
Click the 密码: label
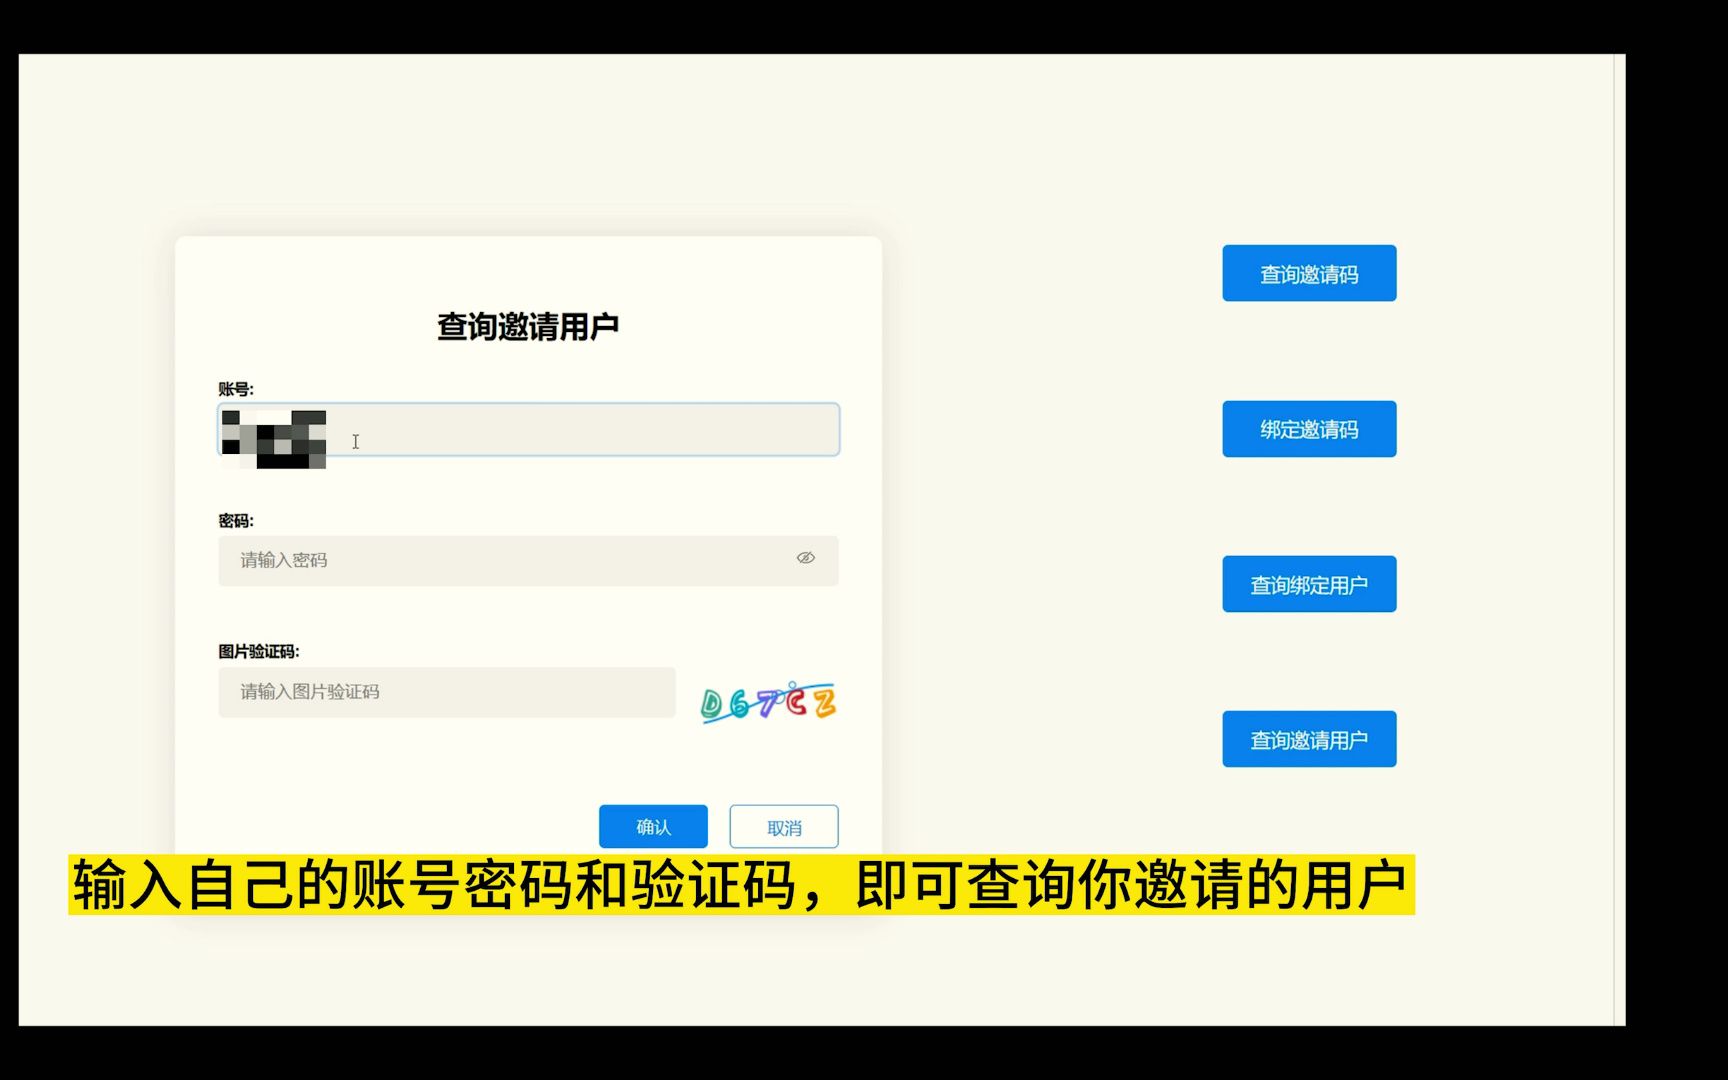[x=236, y=521]
